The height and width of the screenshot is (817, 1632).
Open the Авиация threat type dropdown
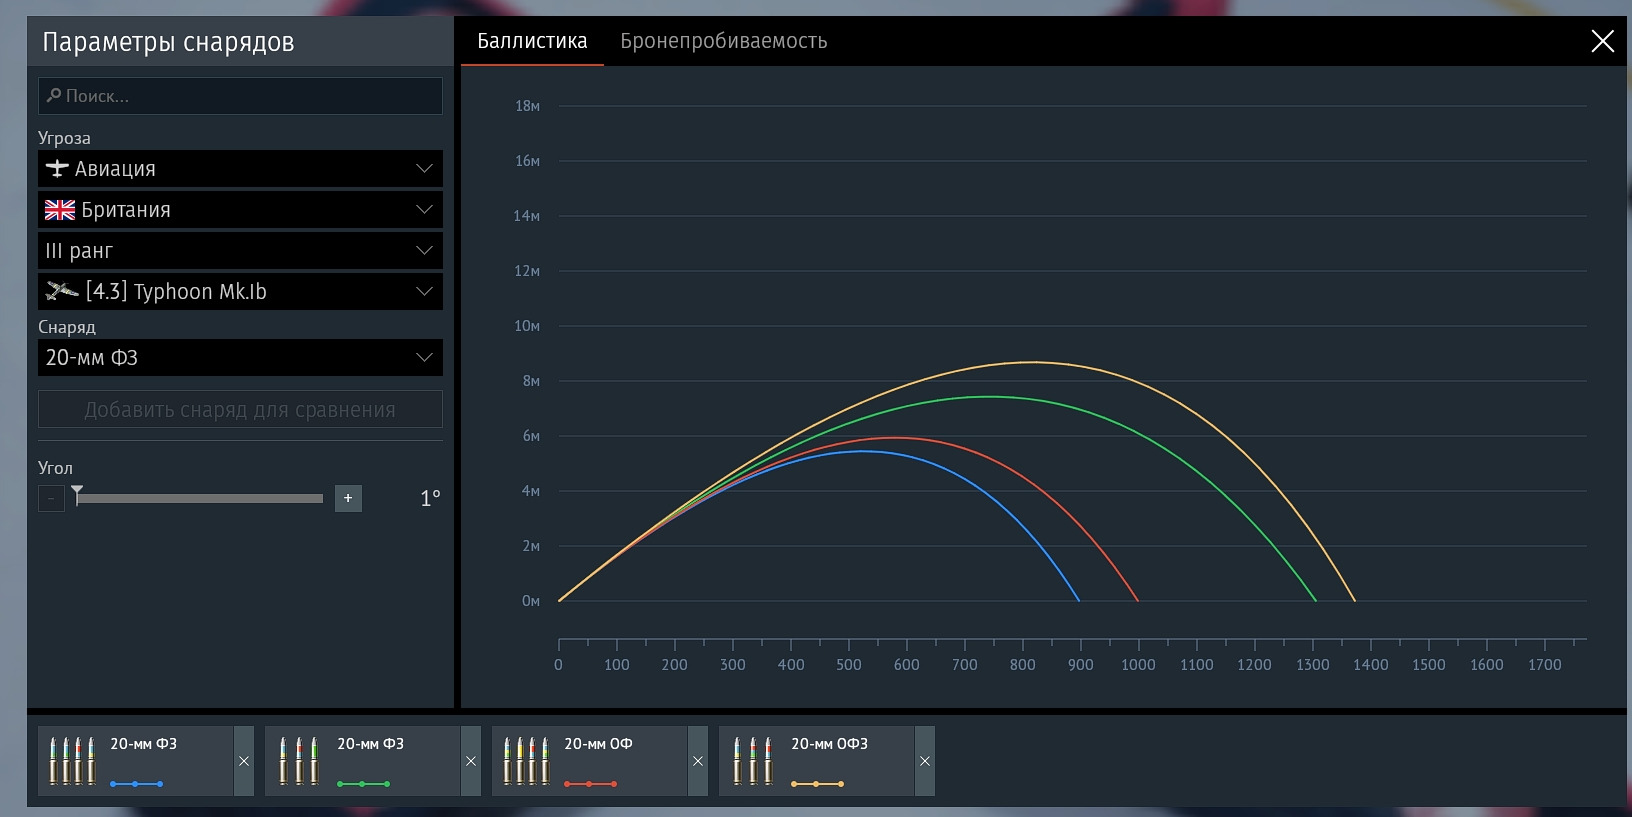pyautogui.click(x=240, y=169)
